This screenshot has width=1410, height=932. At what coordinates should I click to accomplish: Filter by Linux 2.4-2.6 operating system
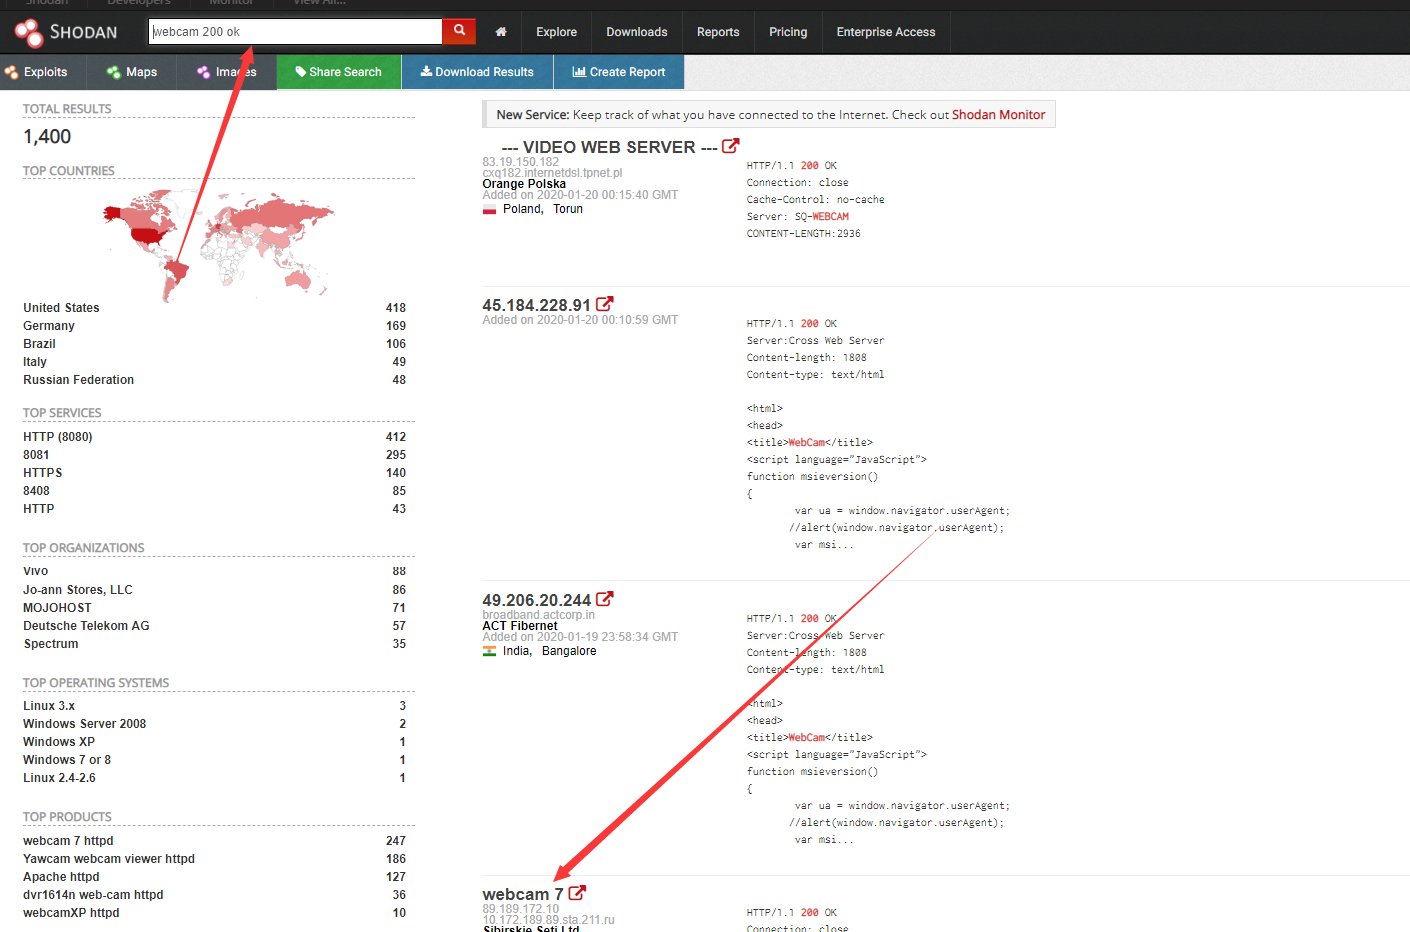(x=60, y=778)
